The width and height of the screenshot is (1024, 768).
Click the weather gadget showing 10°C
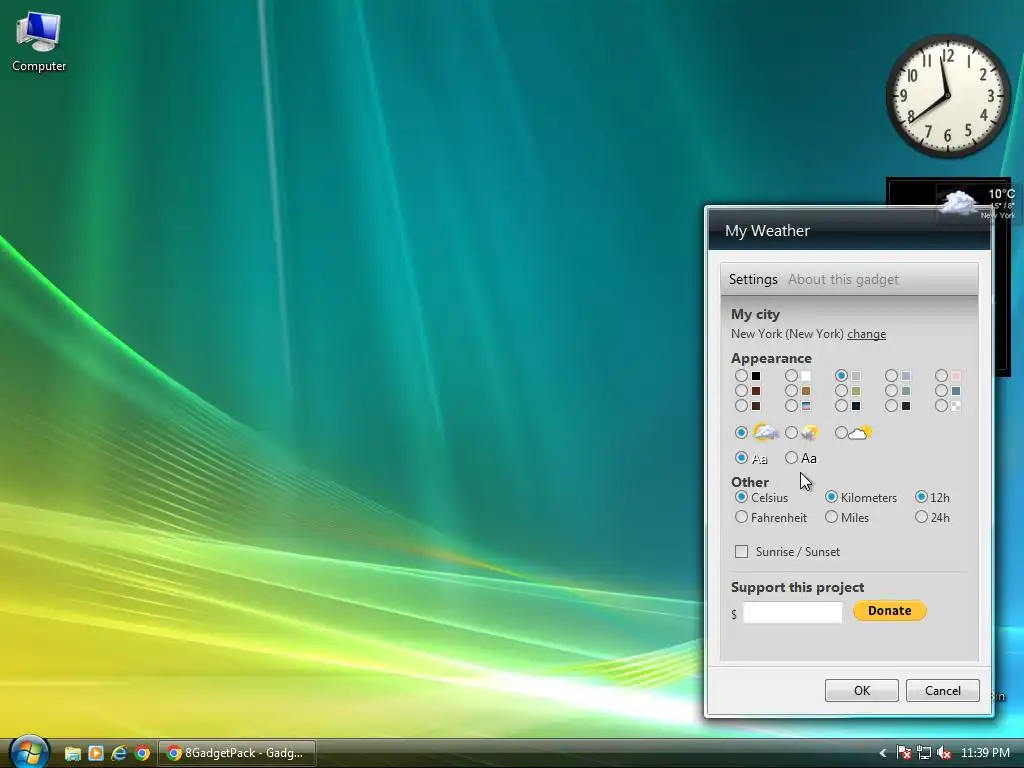pos(976,202)
